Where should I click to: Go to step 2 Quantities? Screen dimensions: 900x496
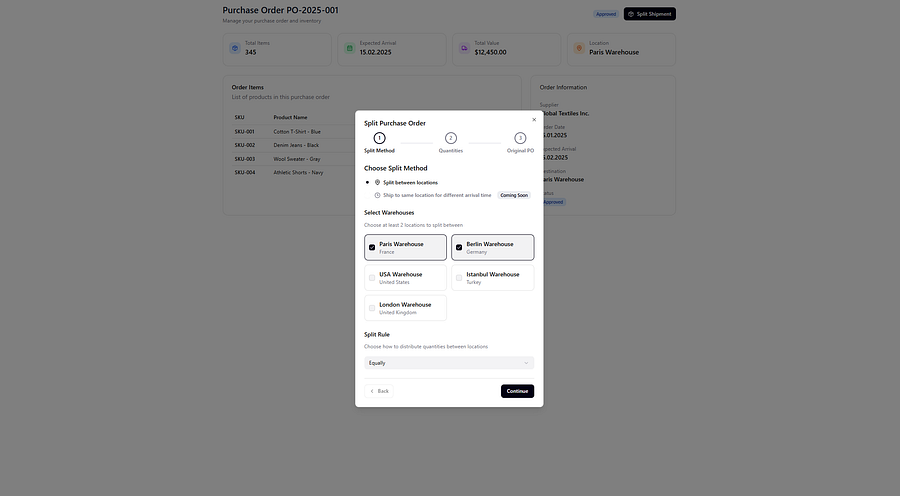click(x=451, y=138)
